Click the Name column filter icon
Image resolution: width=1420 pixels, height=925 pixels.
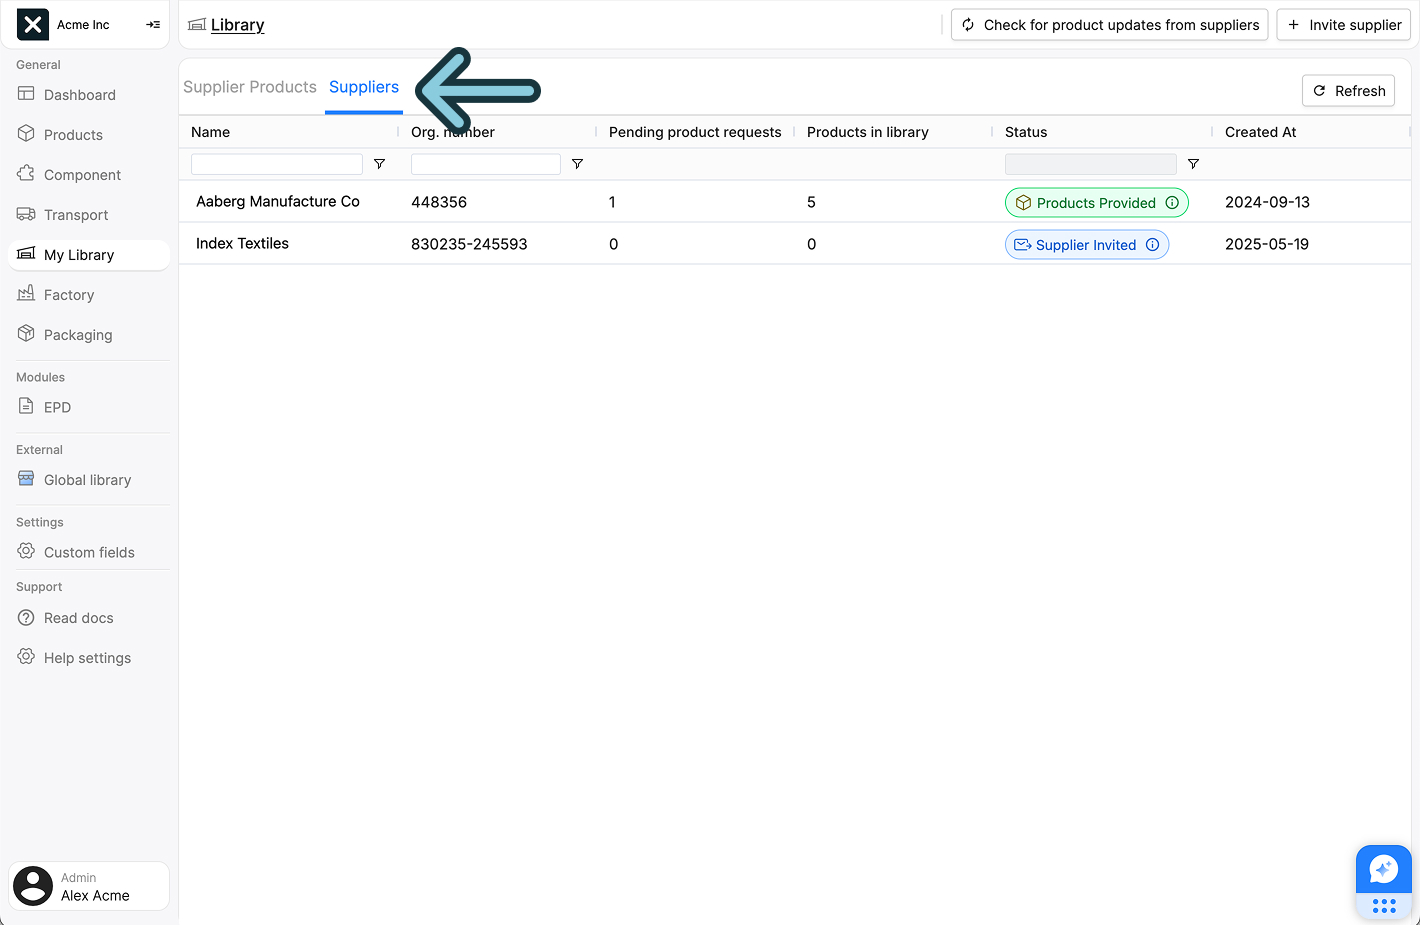pos(379,164)
